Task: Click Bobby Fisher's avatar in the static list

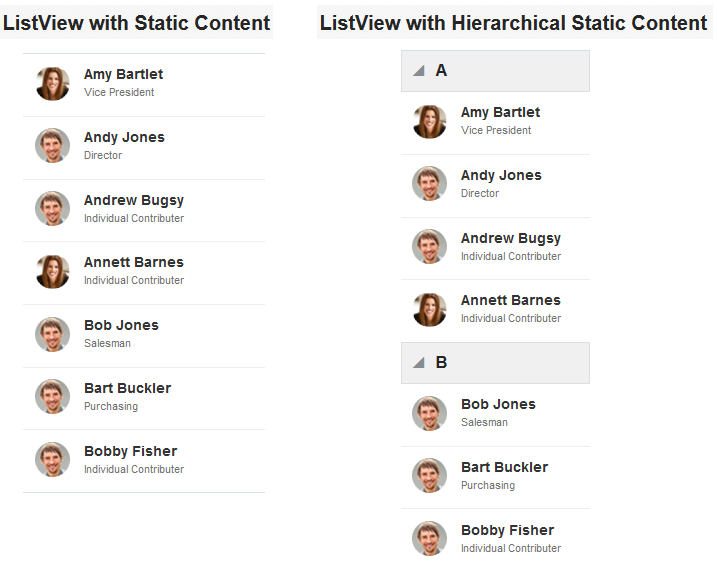Action: (x=53, y=460)
